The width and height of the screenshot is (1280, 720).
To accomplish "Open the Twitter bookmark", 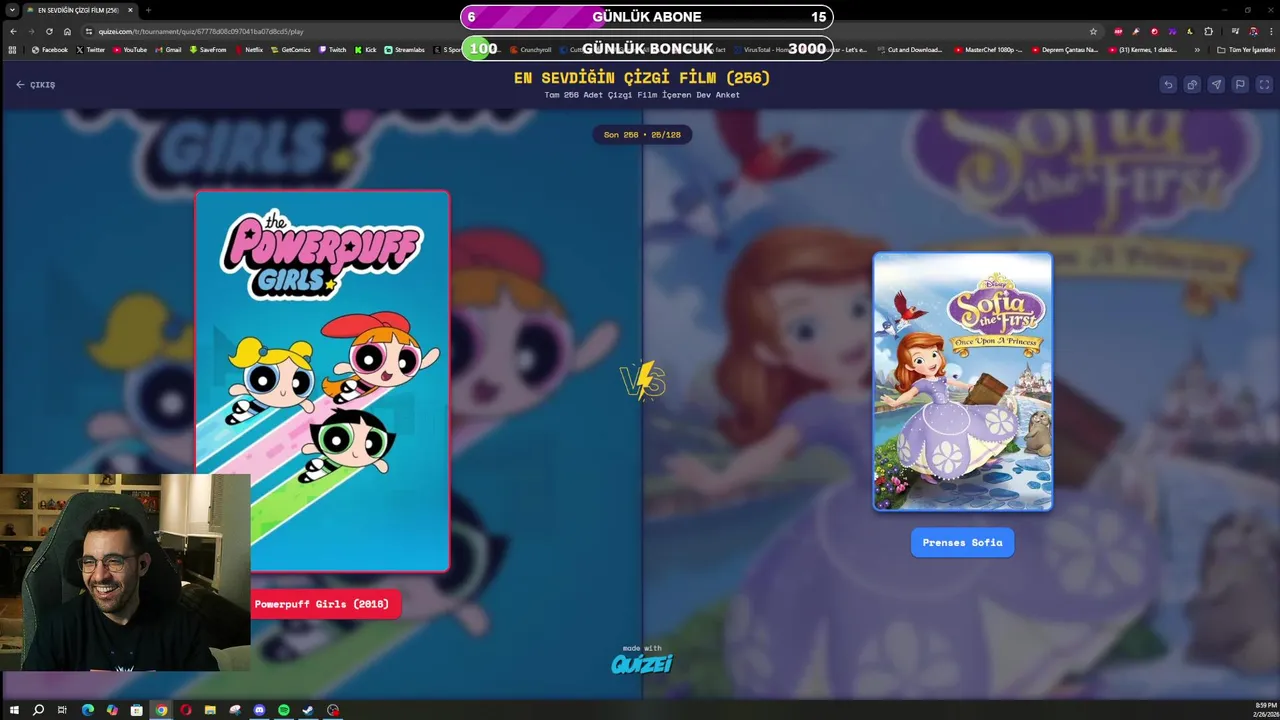I will (x=90, y=49).
